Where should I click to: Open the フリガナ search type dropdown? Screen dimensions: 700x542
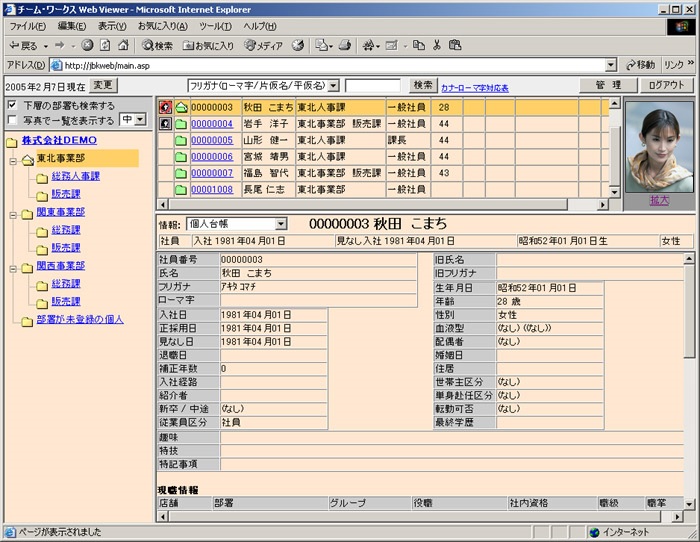click(334, 85)
